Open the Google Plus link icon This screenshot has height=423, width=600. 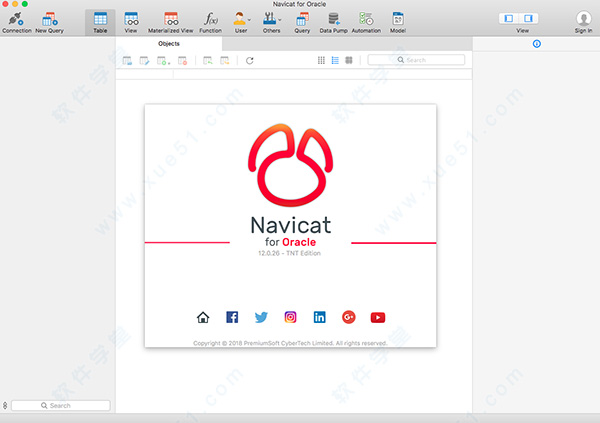[x=349, y=317]
